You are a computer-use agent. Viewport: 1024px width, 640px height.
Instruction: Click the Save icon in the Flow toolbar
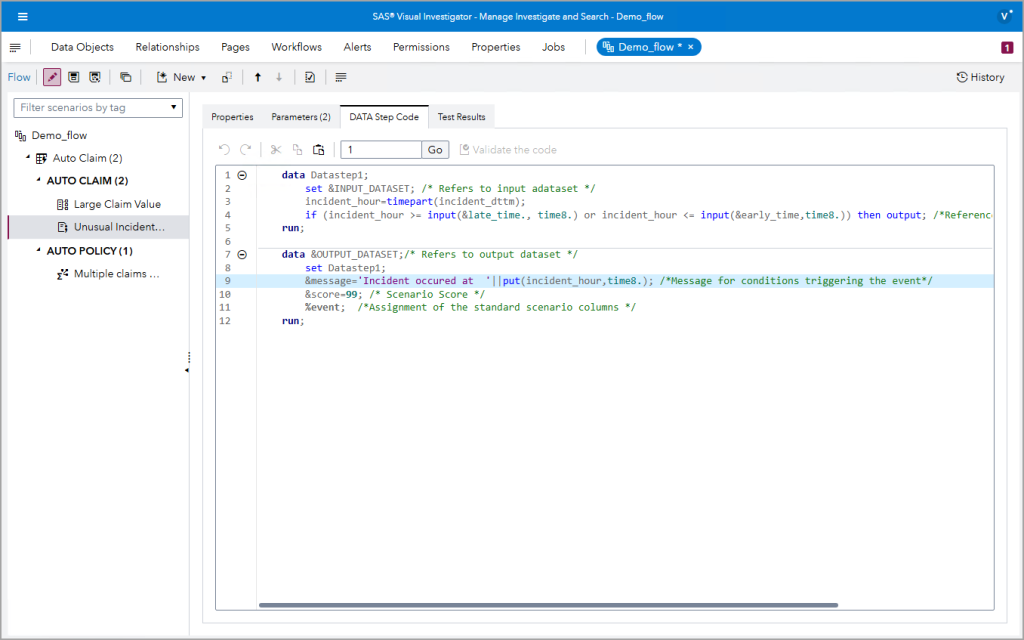[x=73, y=77]
